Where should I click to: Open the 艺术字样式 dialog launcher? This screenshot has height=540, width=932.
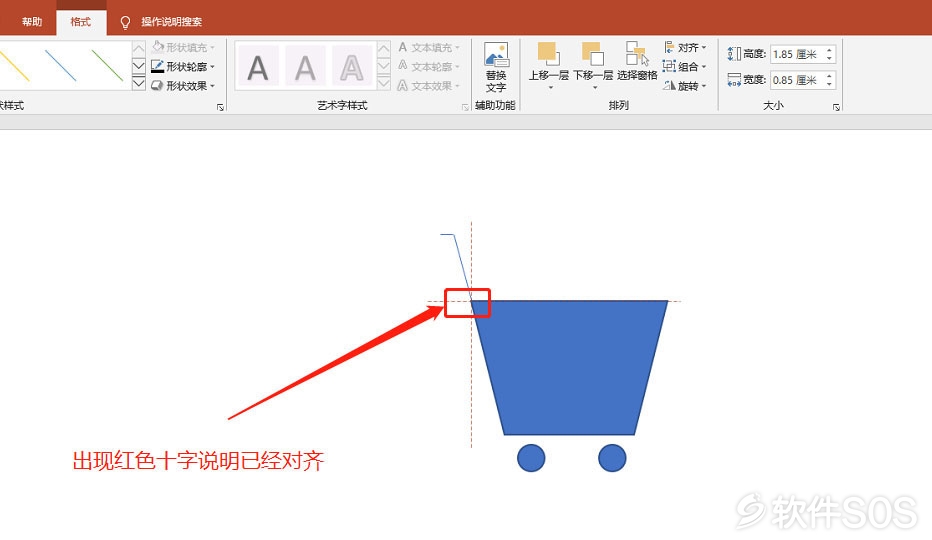[x=465, y=107]
